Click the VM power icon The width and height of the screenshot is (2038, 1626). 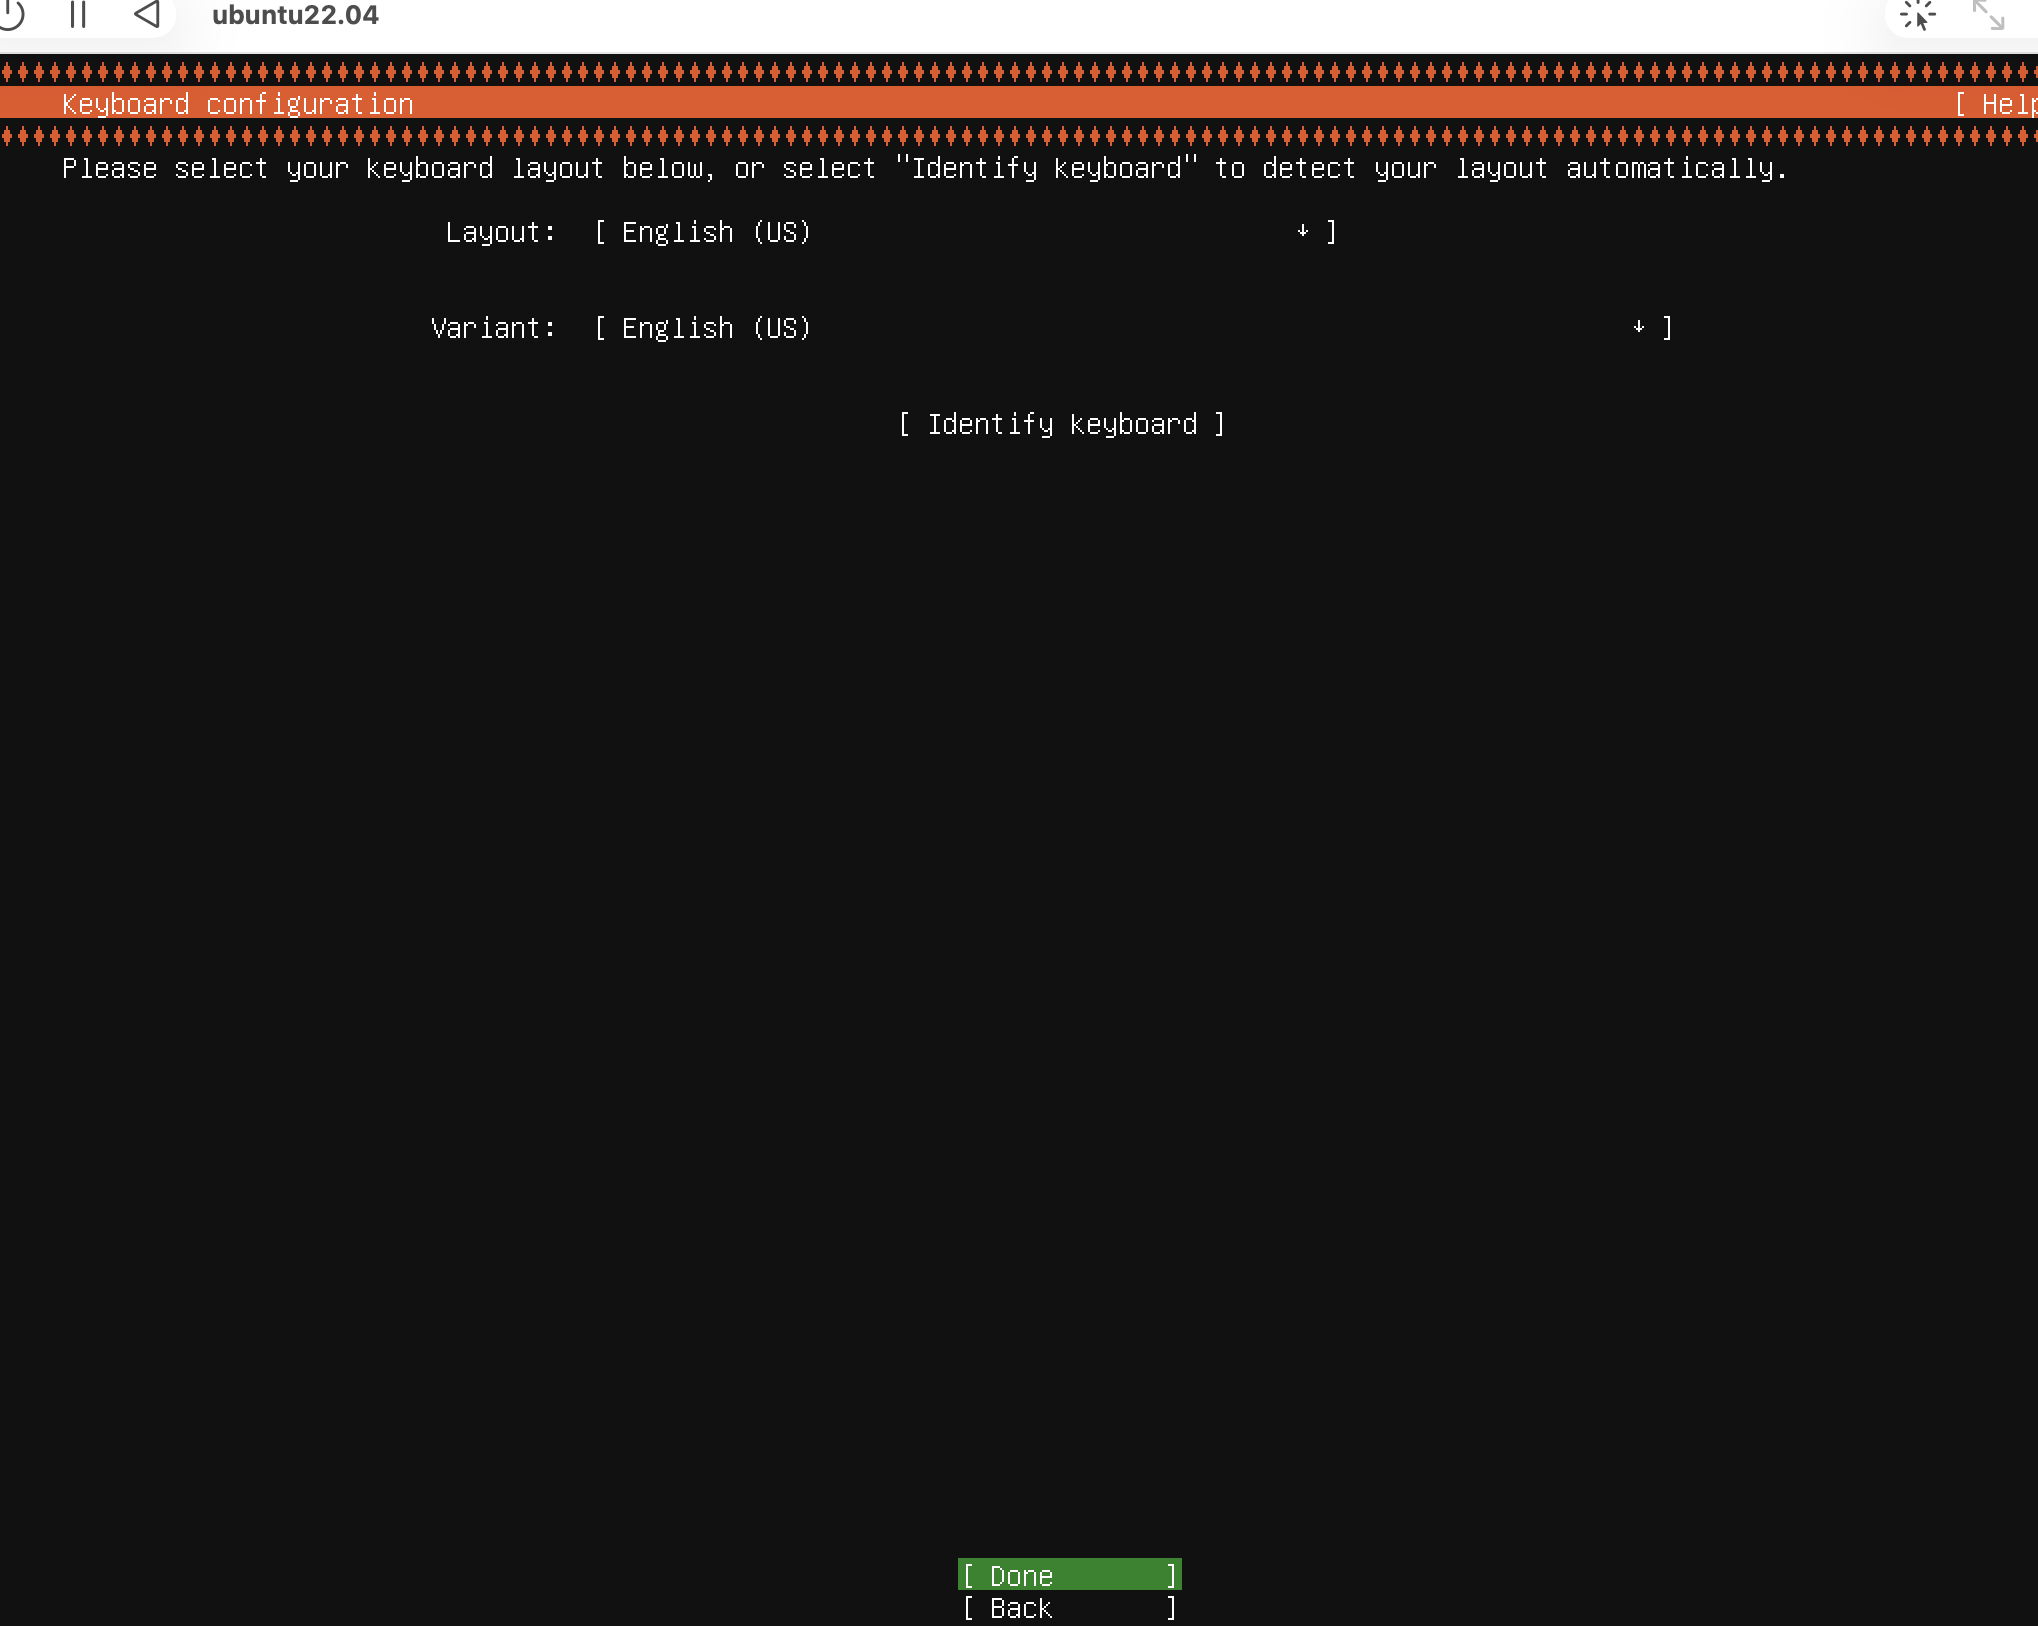pos(12,14)
